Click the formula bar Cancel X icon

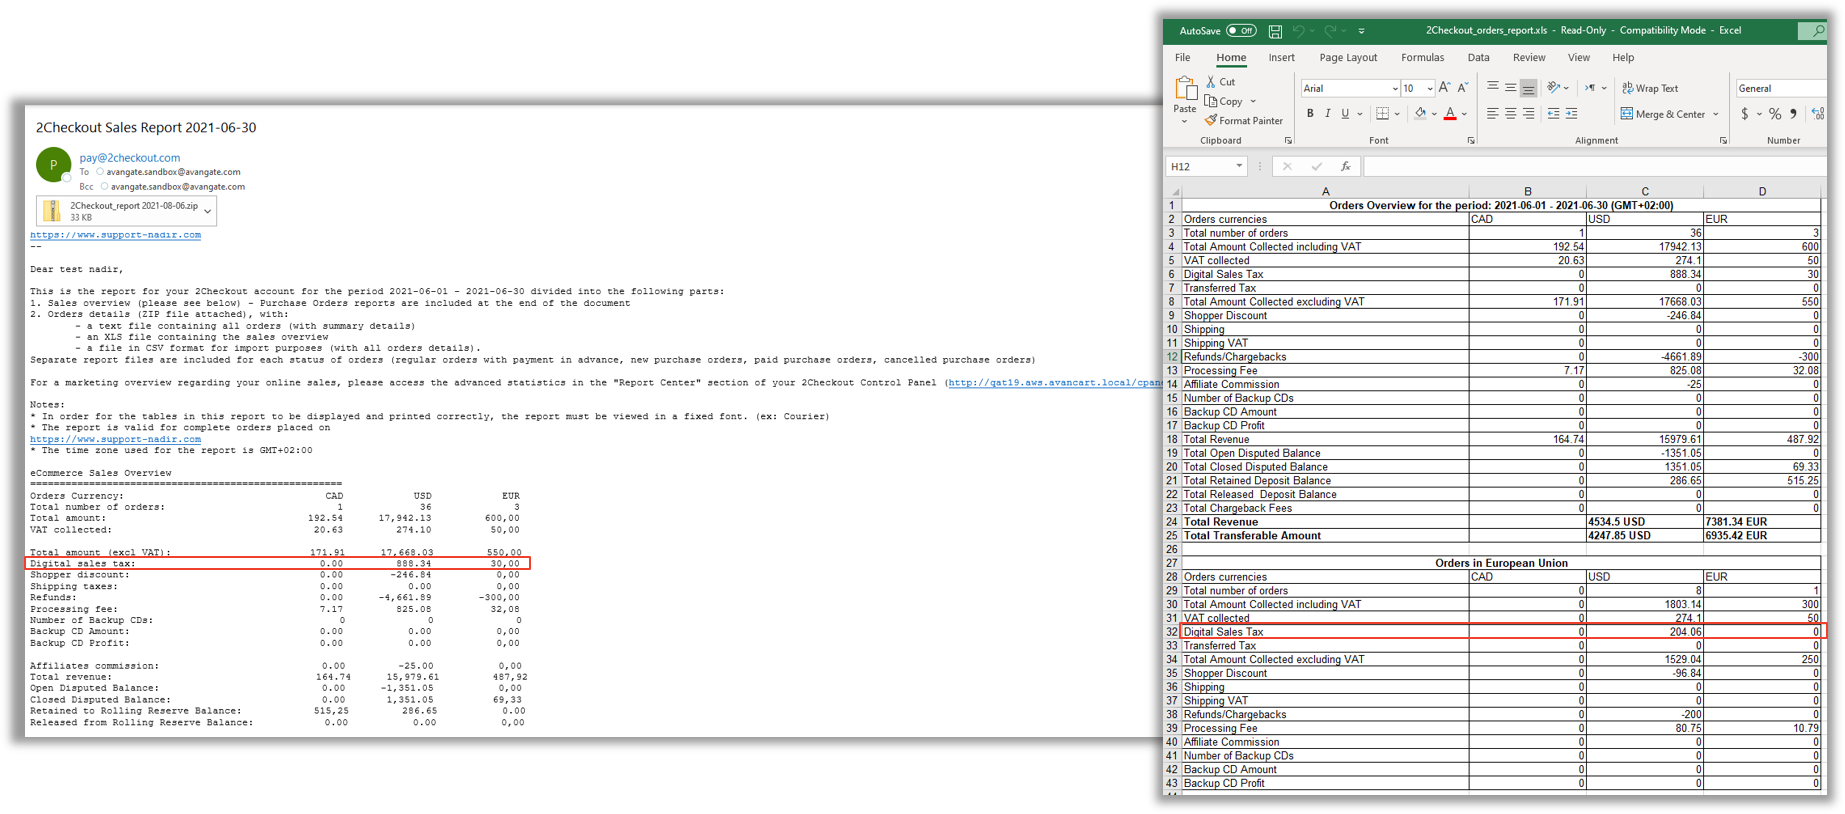point(1287,167)
